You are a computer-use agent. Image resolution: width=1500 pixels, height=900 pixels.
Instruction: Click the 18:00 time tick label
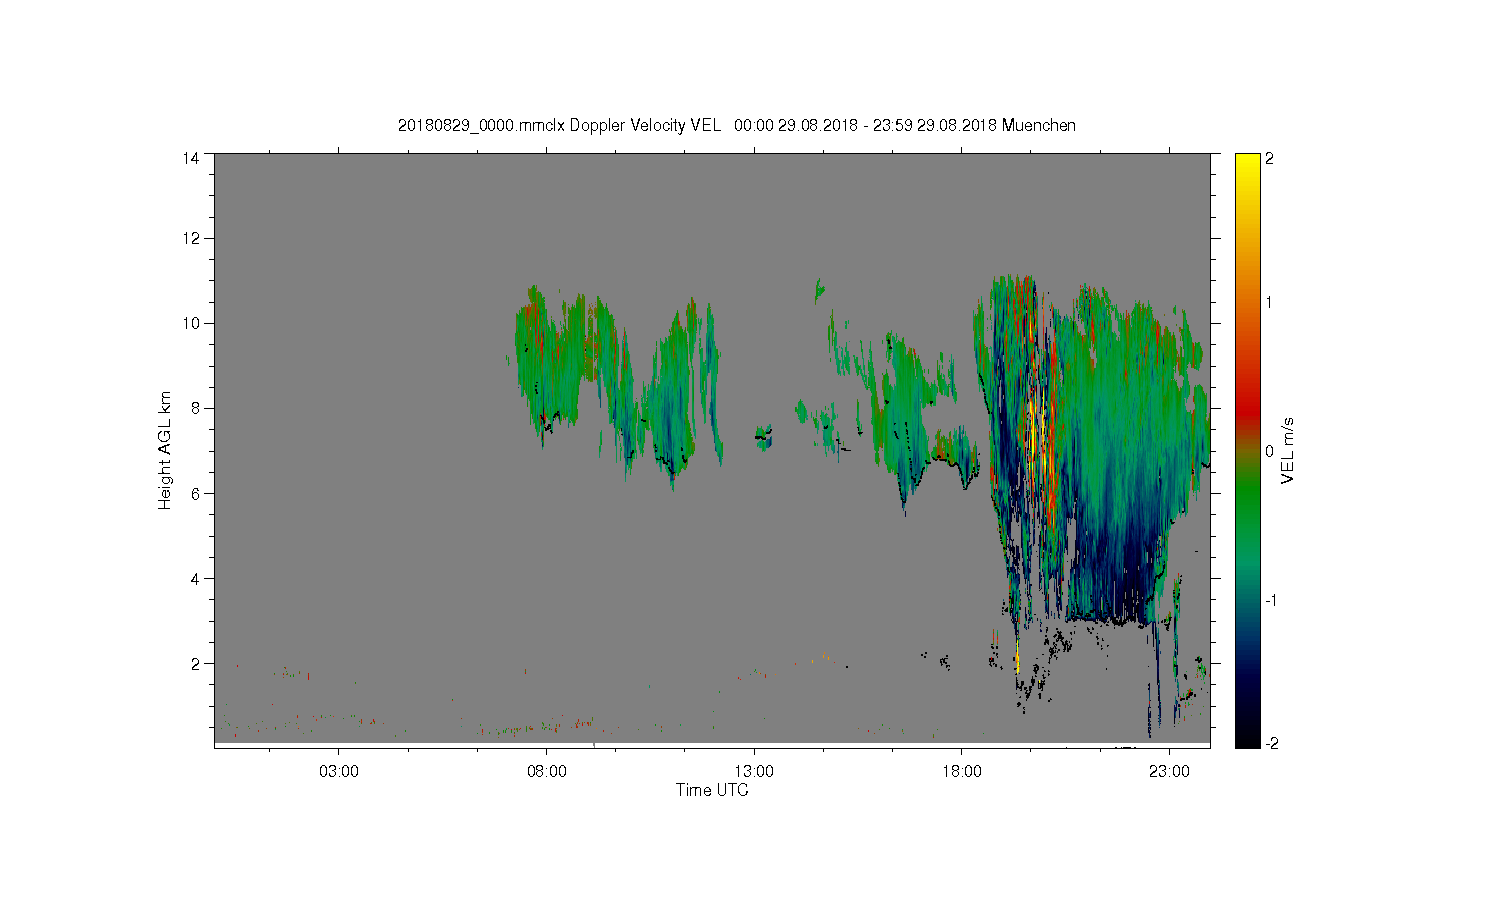click(x=962, y=771)
